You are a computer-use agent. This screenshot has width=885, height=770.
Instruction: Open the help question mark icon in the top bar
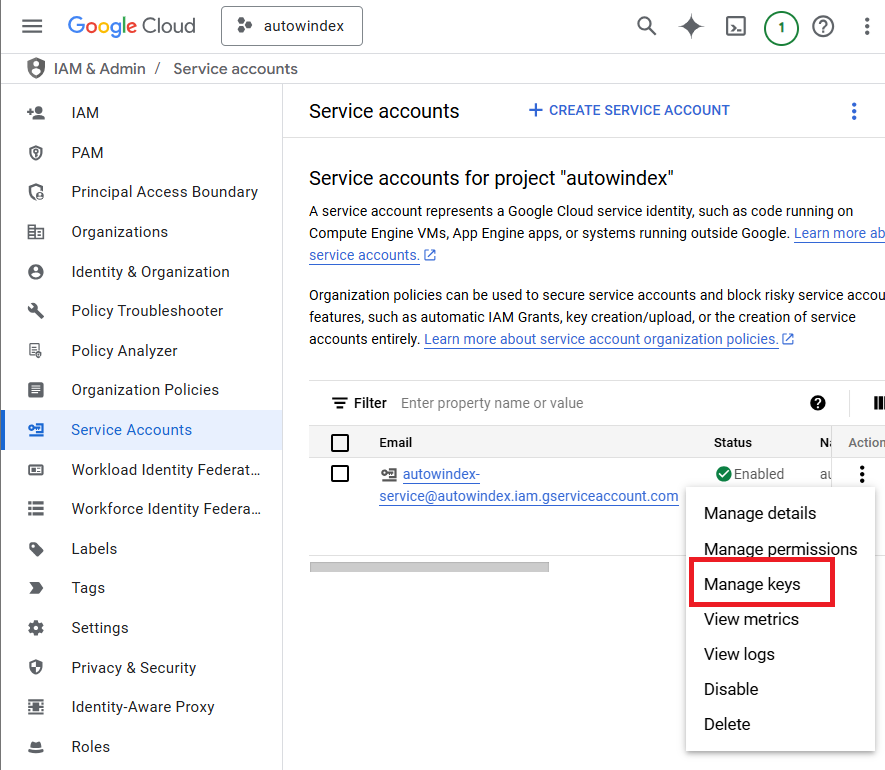(x=823, y=27)
